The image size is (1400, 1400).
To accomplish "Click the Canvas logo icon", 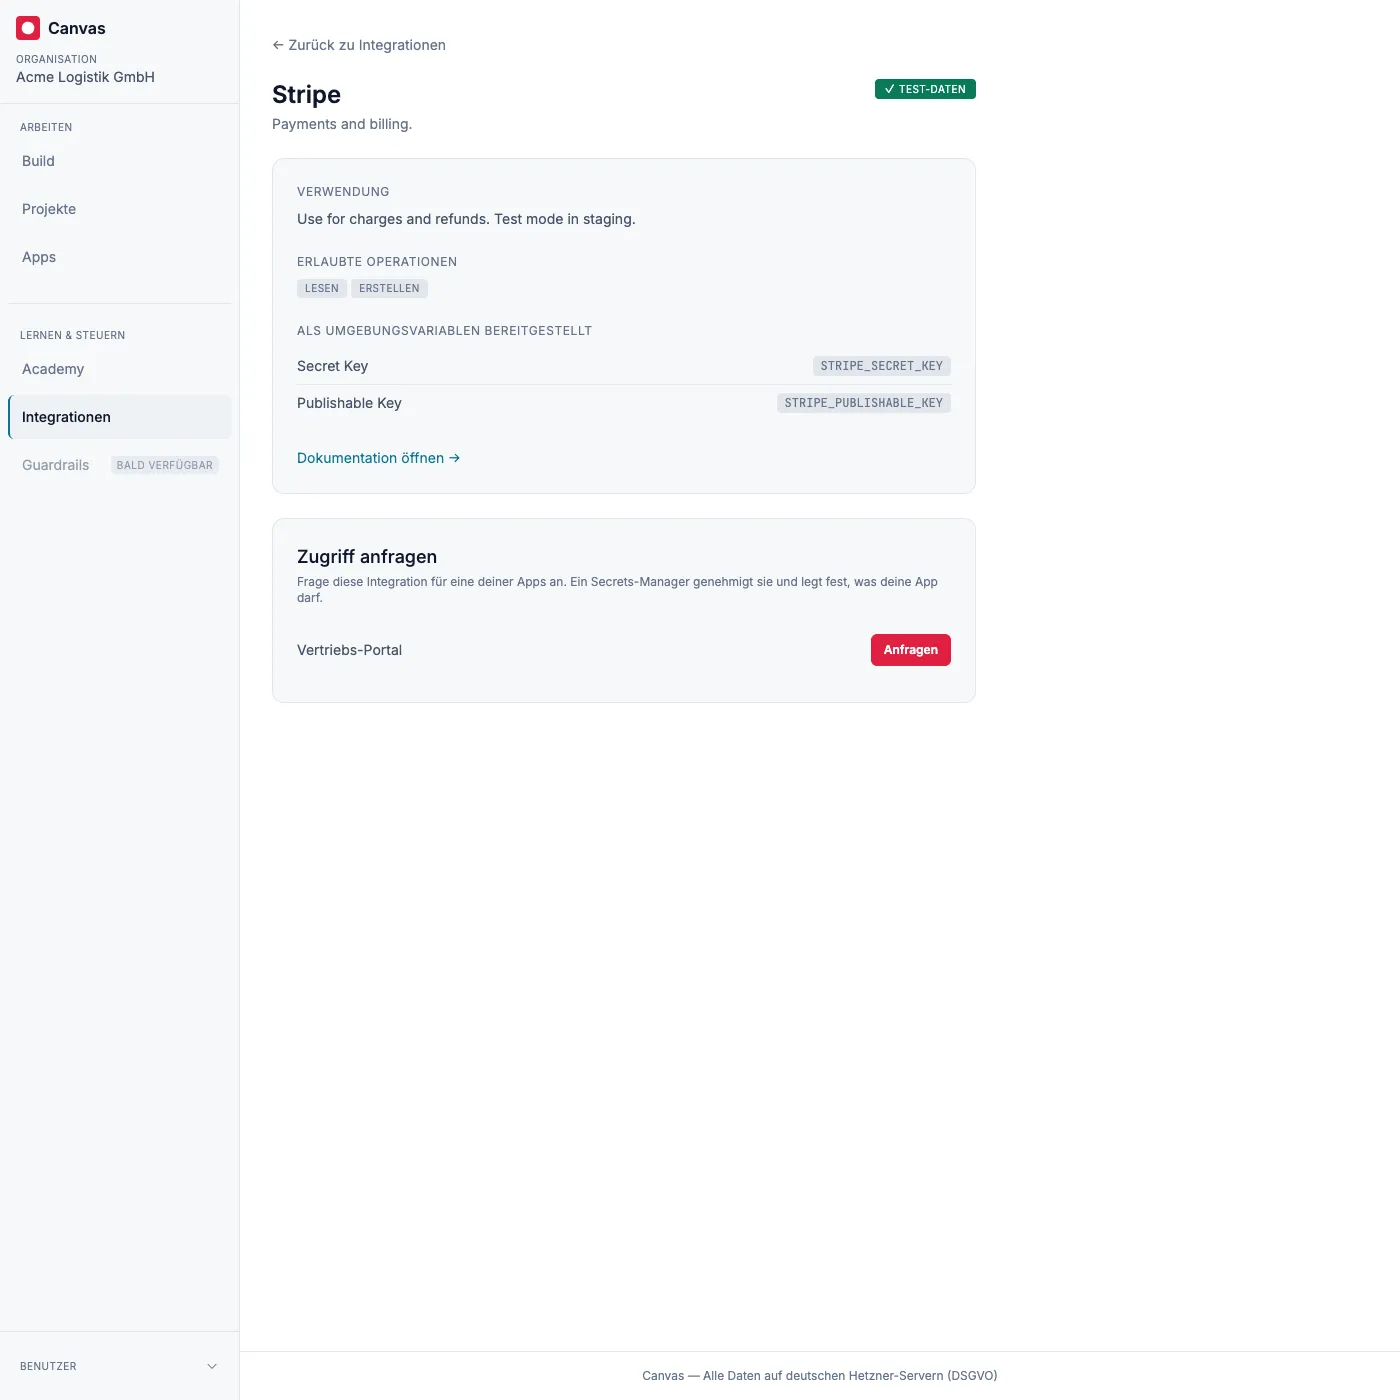I will click(x=28, y=28).
